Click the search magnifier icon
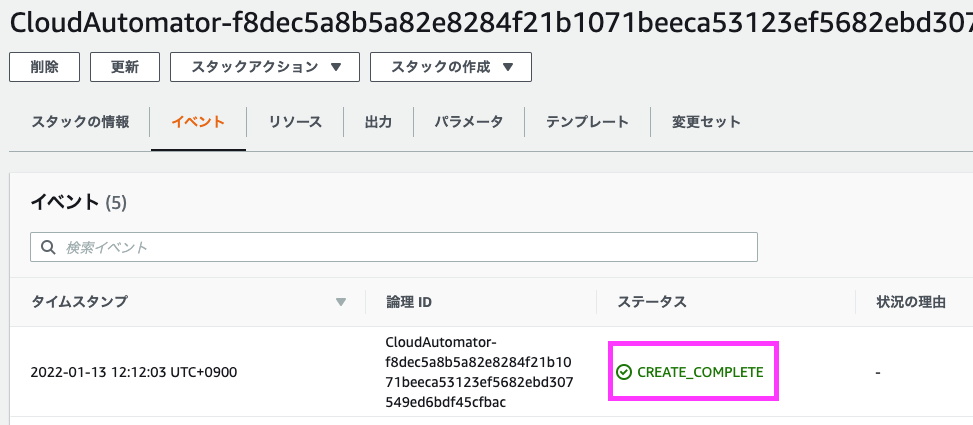Viewport: 973px width, 425px height. point(48,247)
